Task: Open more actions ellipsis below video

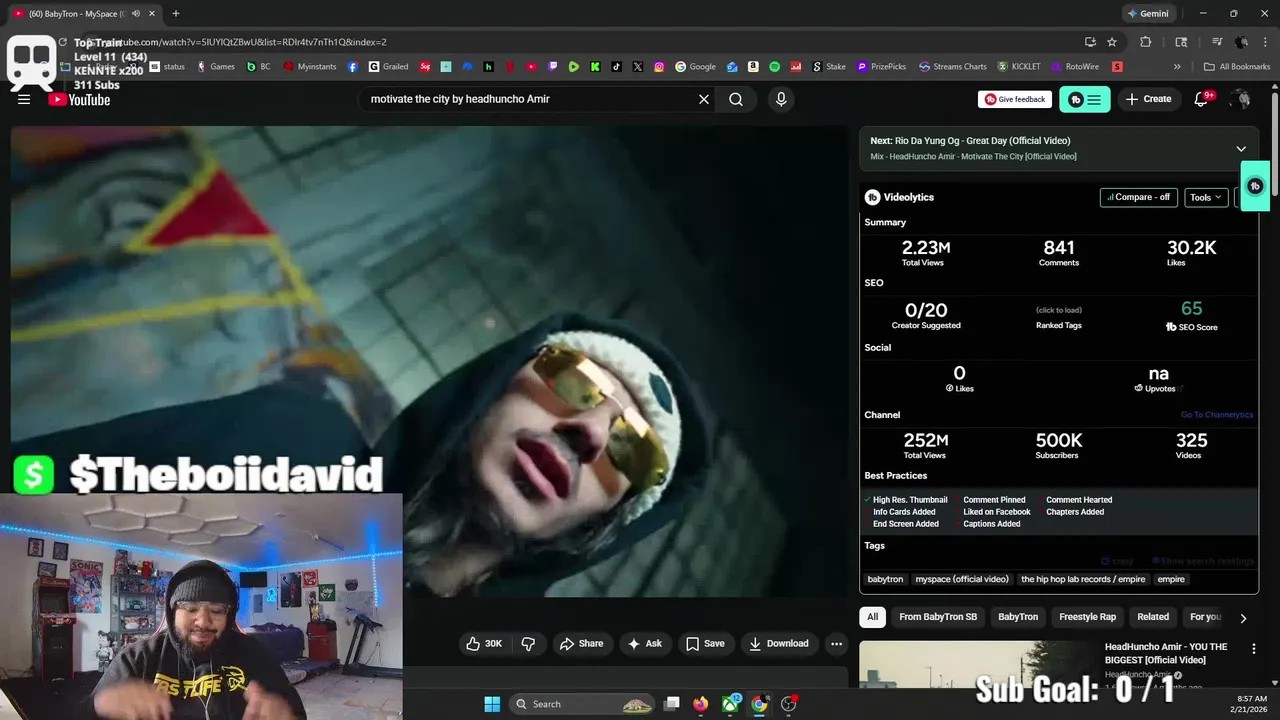Action: pyautogui.click(x=836, y=644)
